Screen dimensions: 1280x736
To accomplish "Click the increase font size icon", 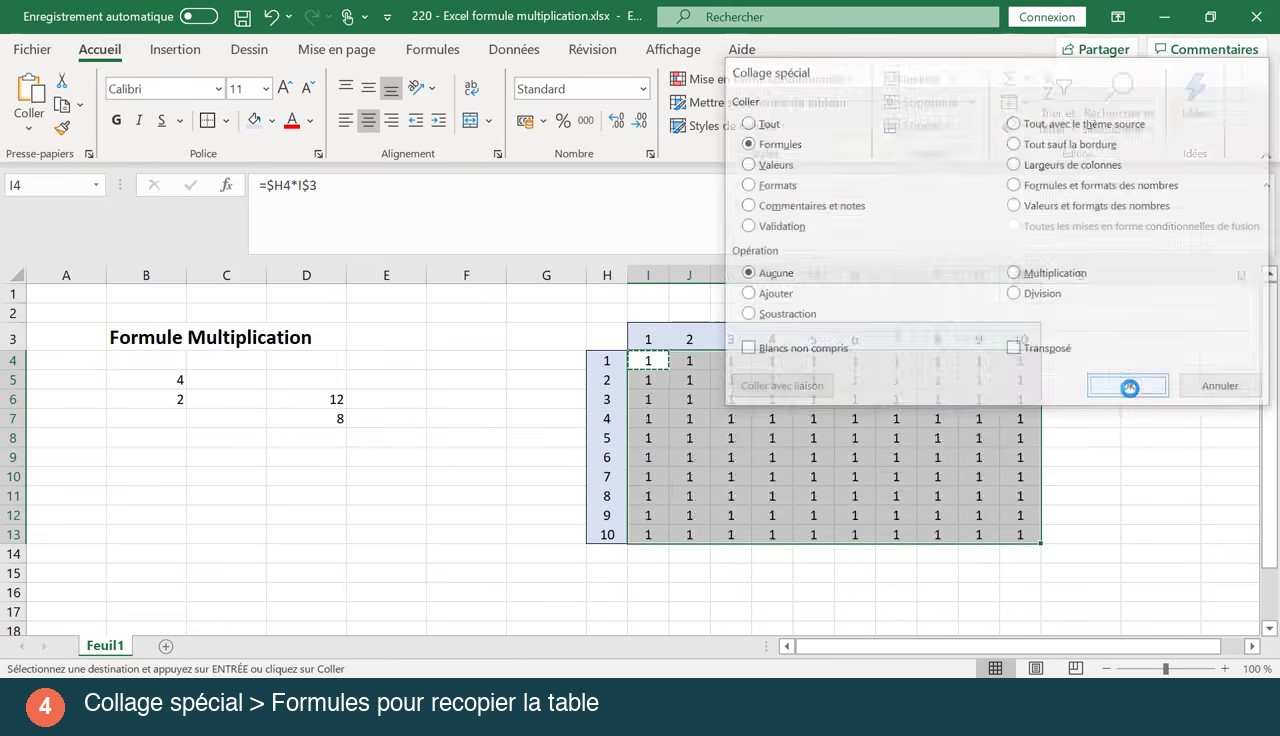I will tap(285, 88).
